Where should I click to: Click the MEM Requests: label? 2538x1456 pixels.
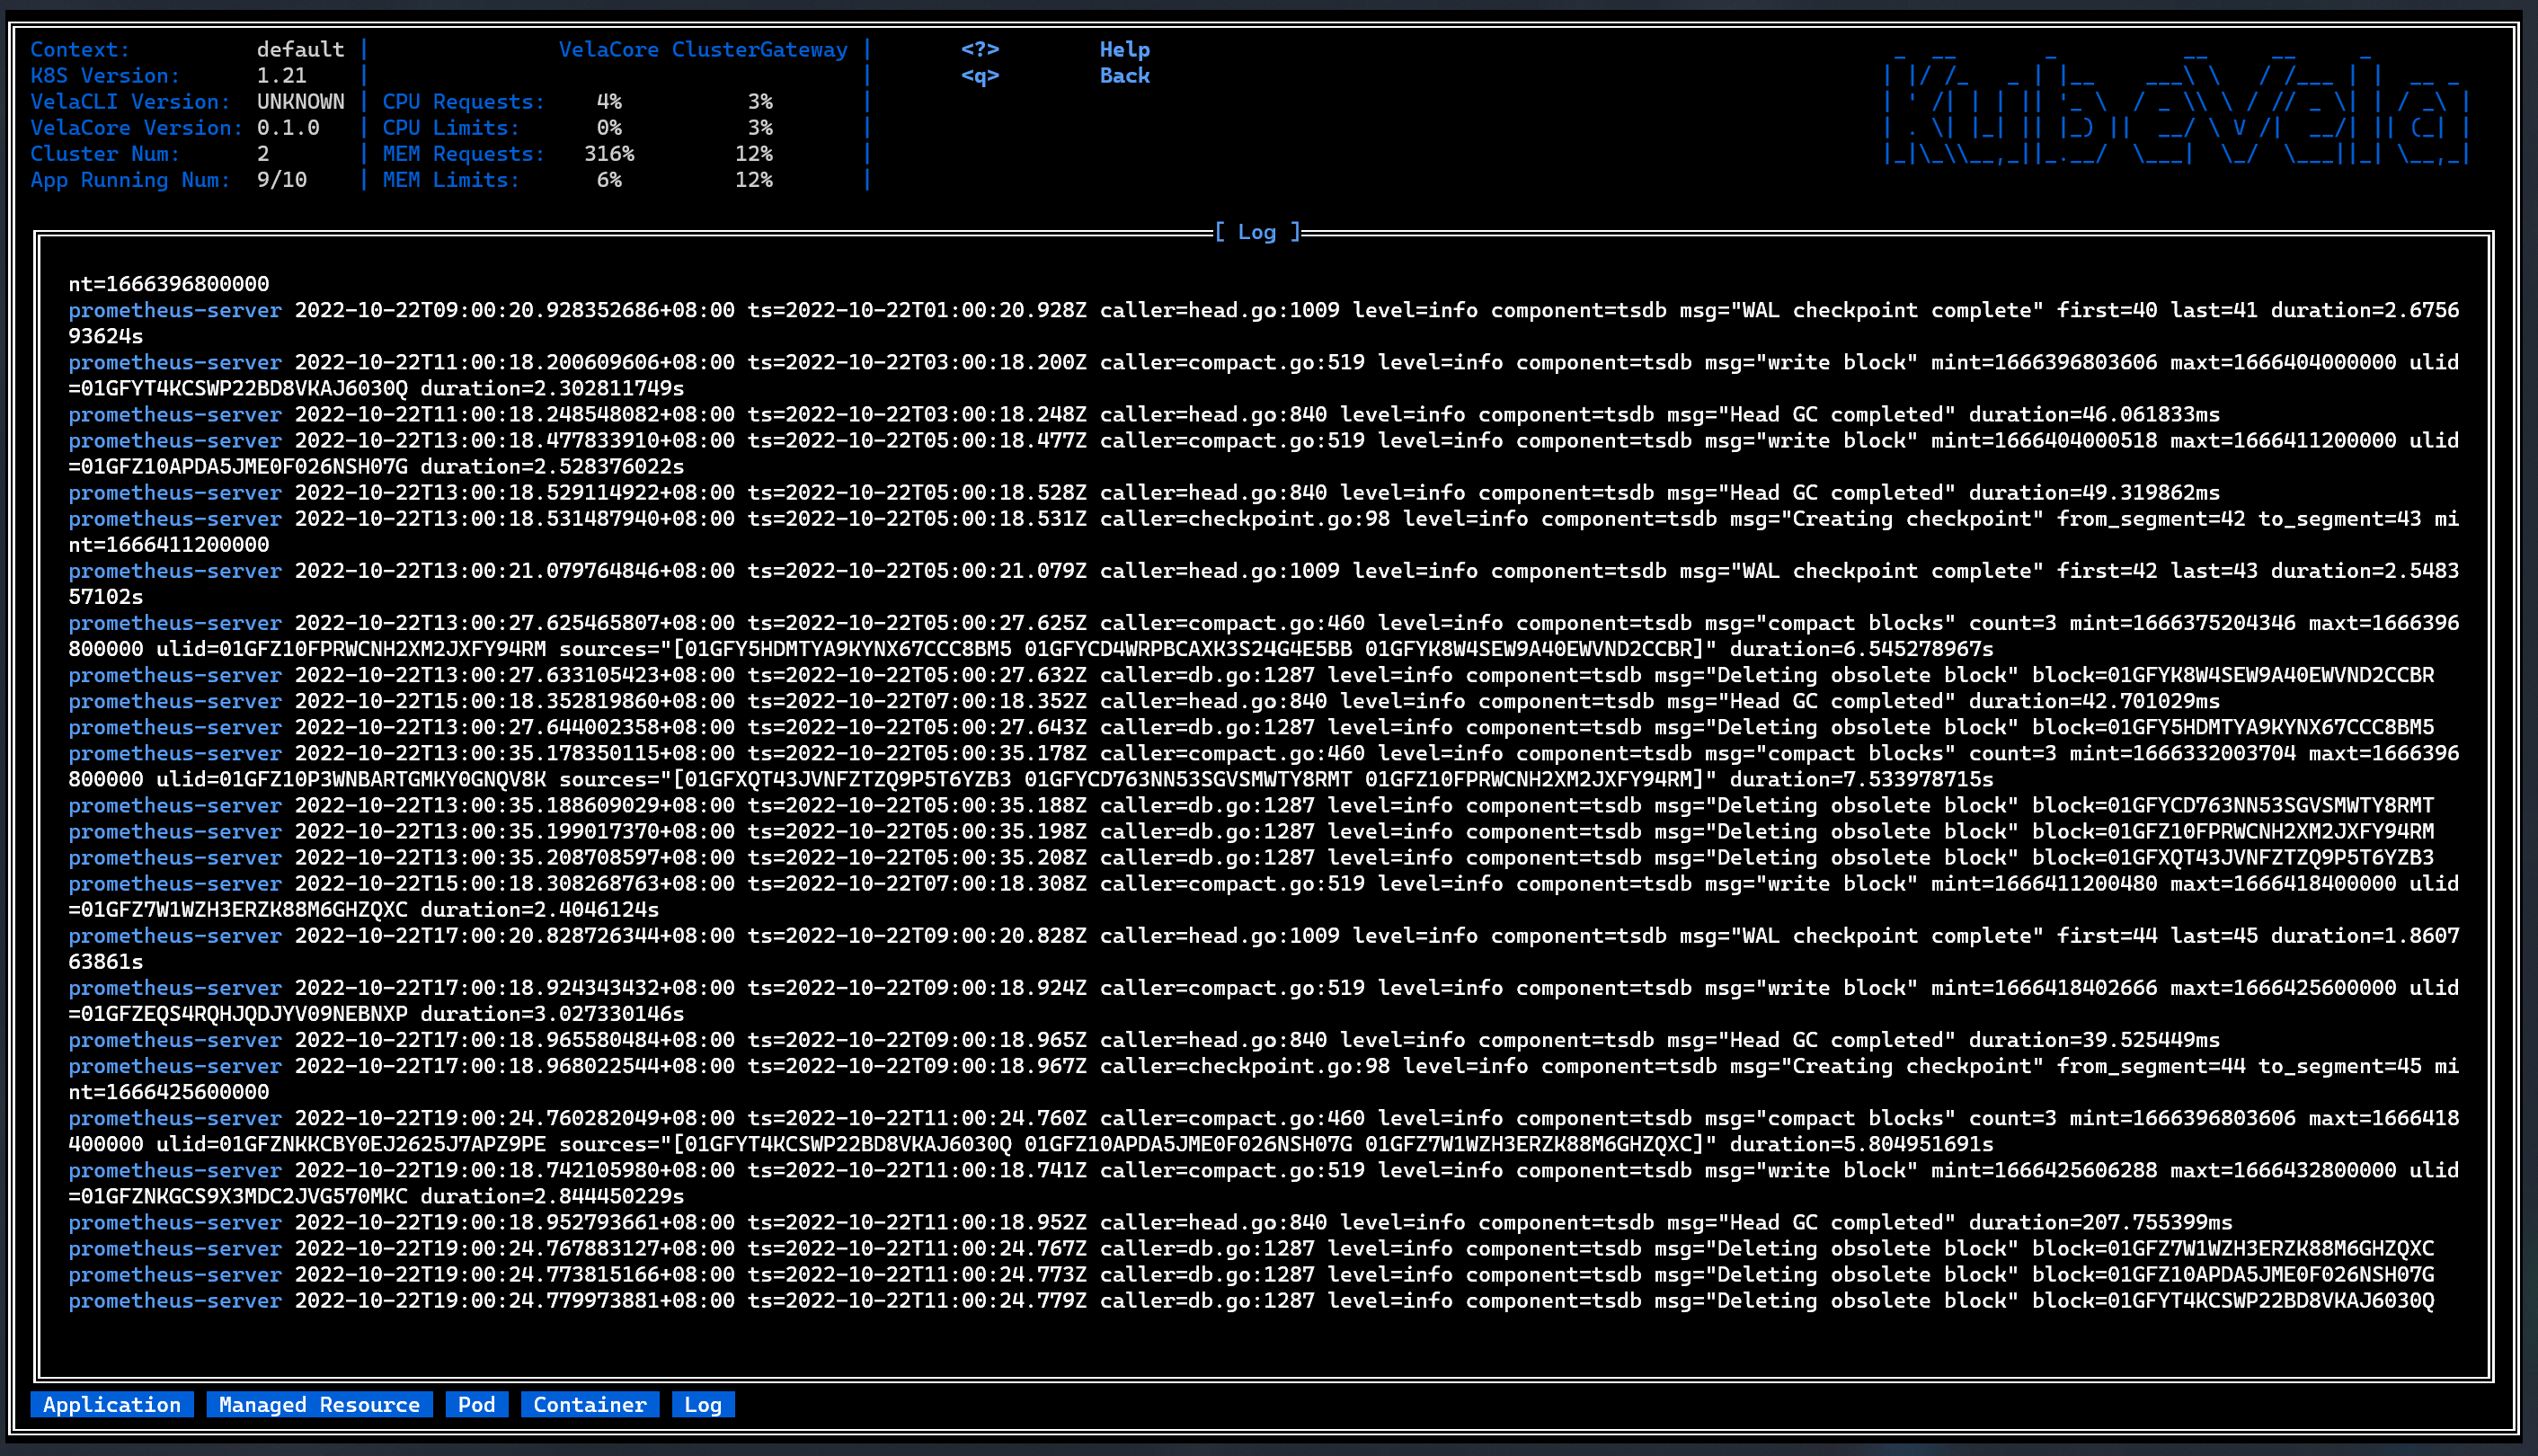(463, 153)
